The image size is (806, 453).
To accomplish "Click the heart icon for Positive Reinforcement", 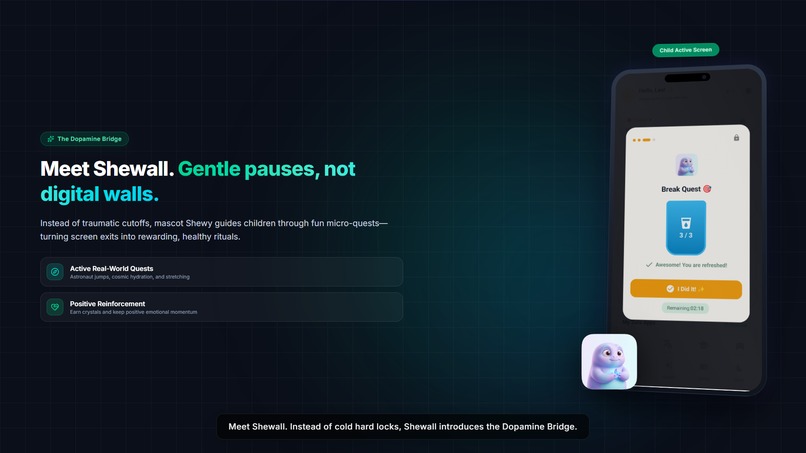I will point(55,307).
